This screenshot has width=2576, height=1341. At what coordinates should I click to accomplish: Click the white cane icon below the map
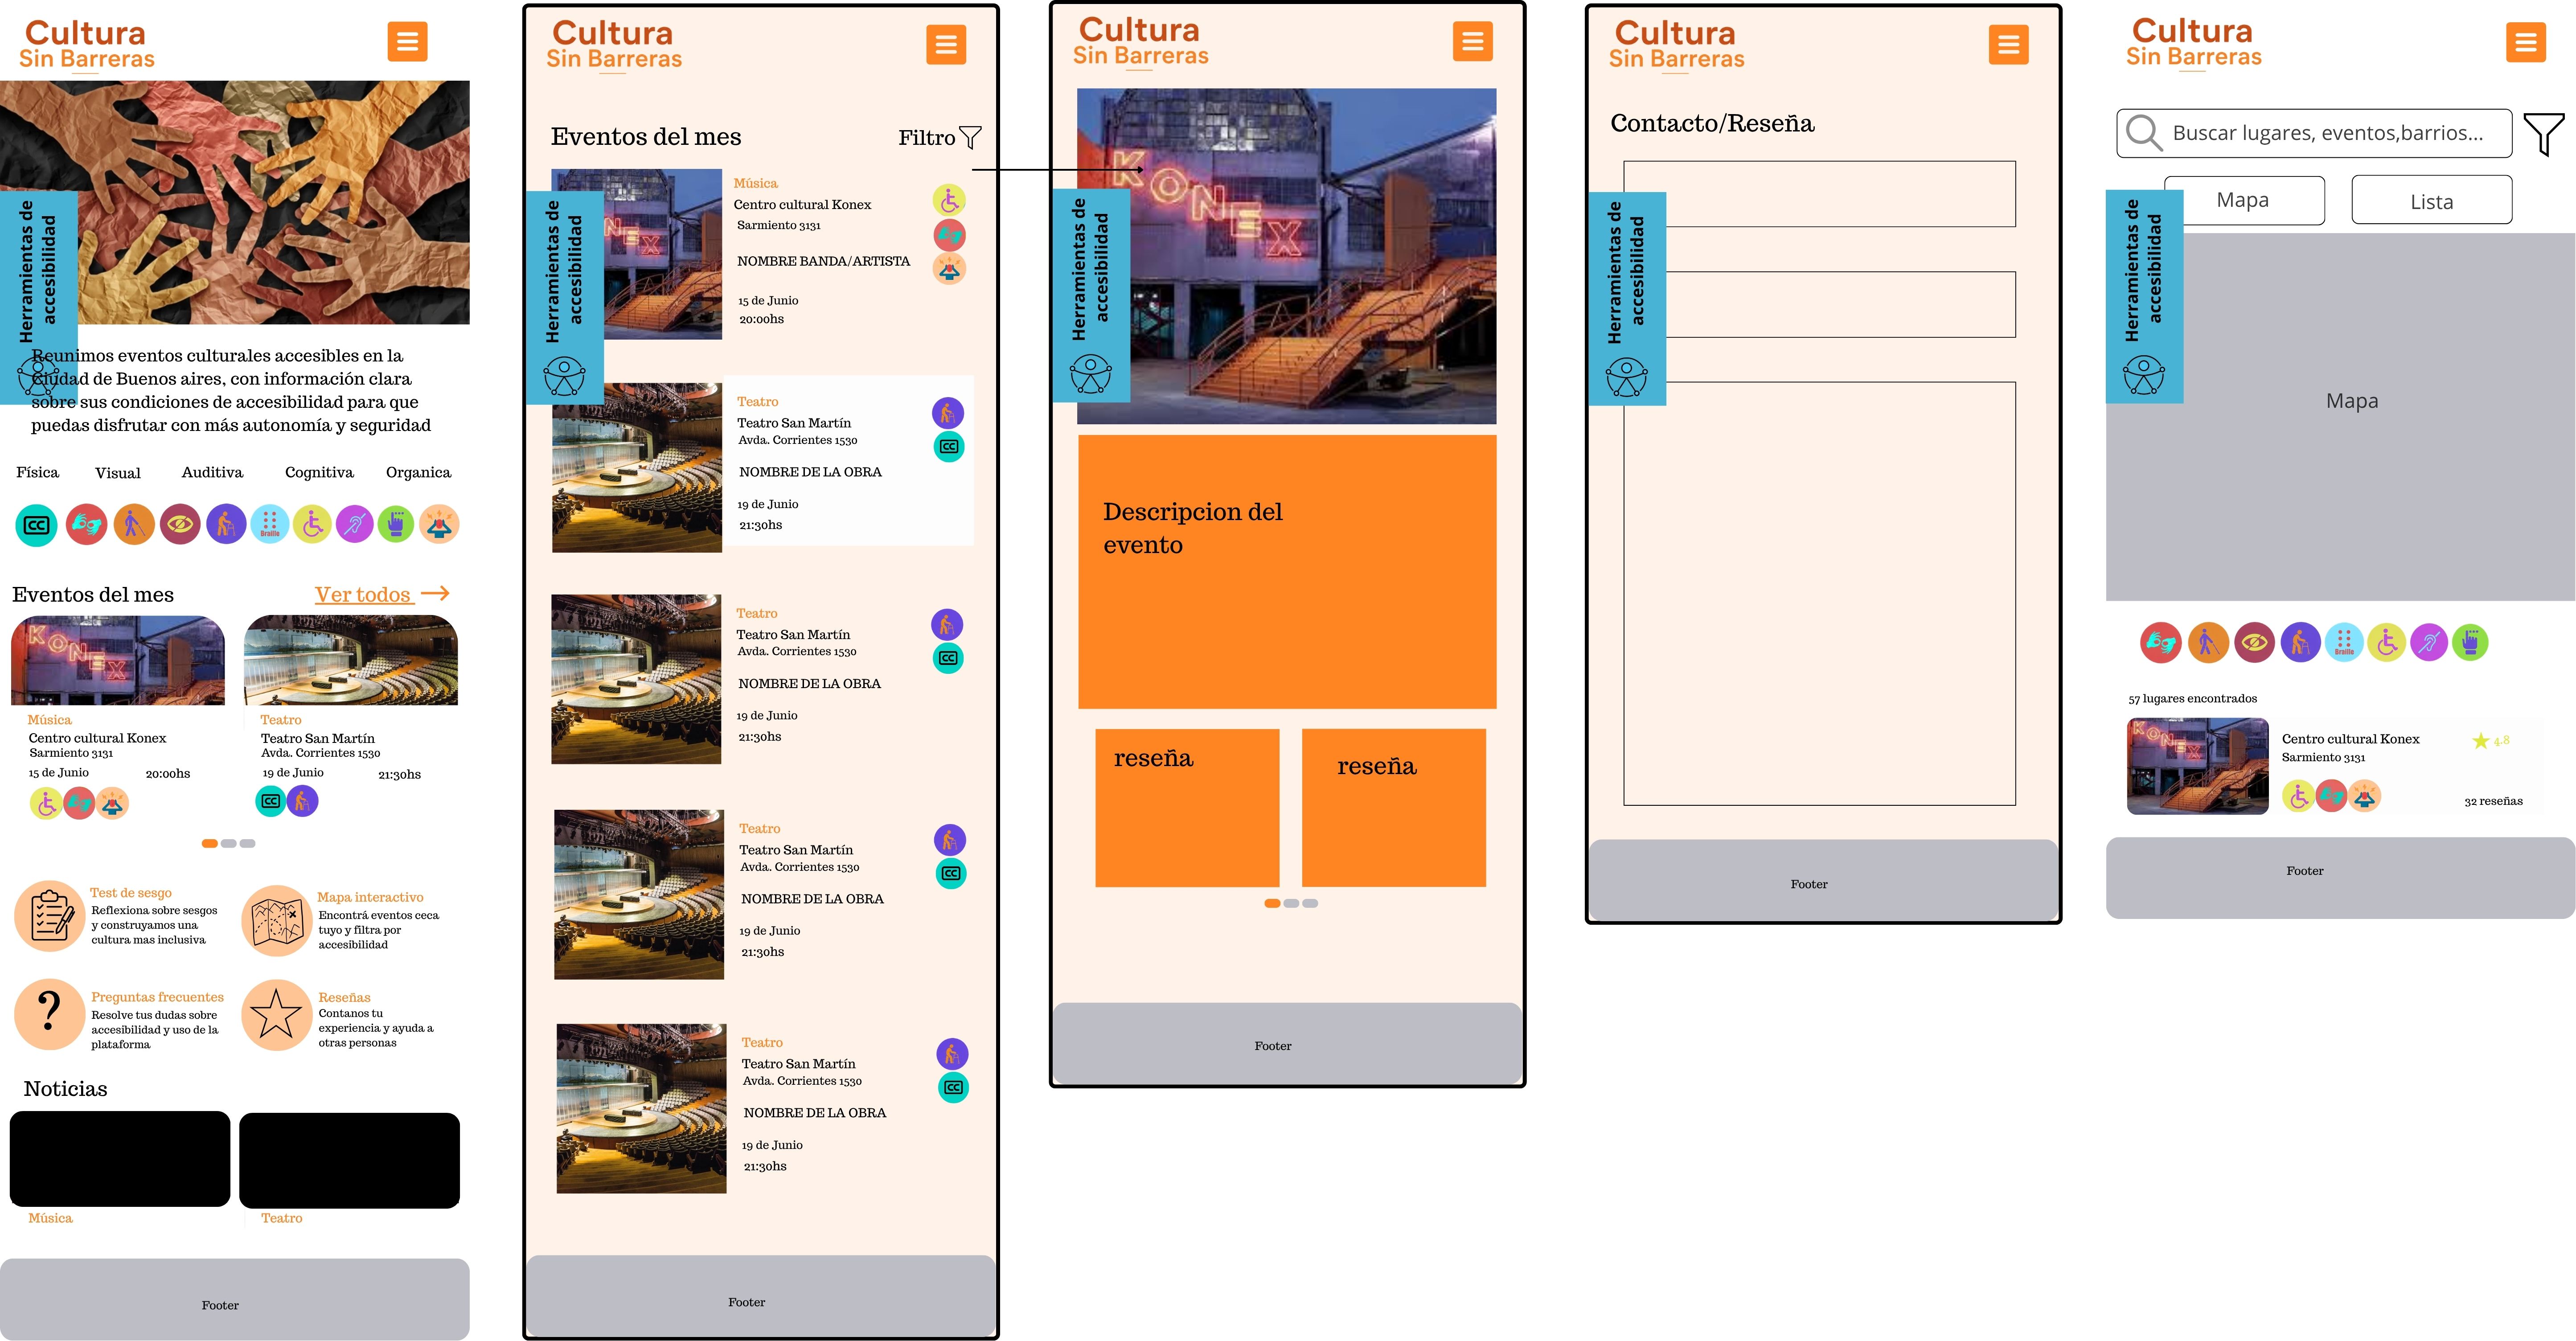pos(2207,642)
